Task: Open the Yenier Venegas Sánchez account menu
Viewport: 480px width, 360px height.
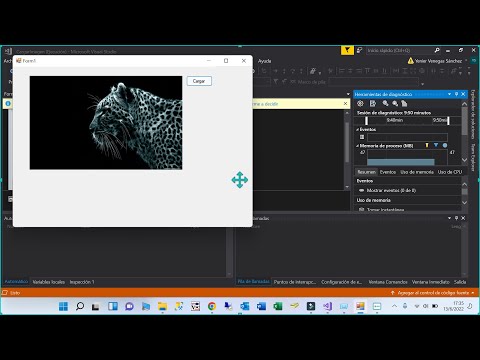Action: (438, 61)
